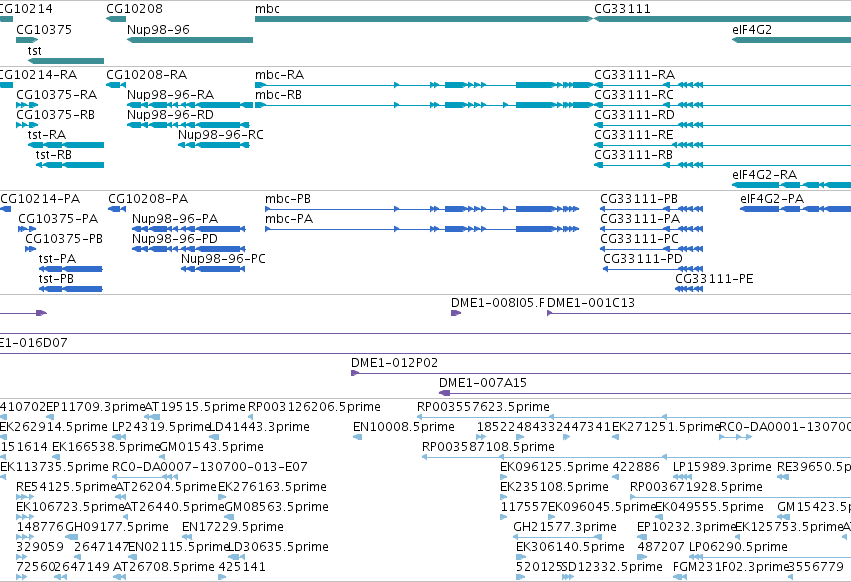Select the RP003557623.5prime EST
The height and width of the screenshot is (582, 851).
click(634, 417)
